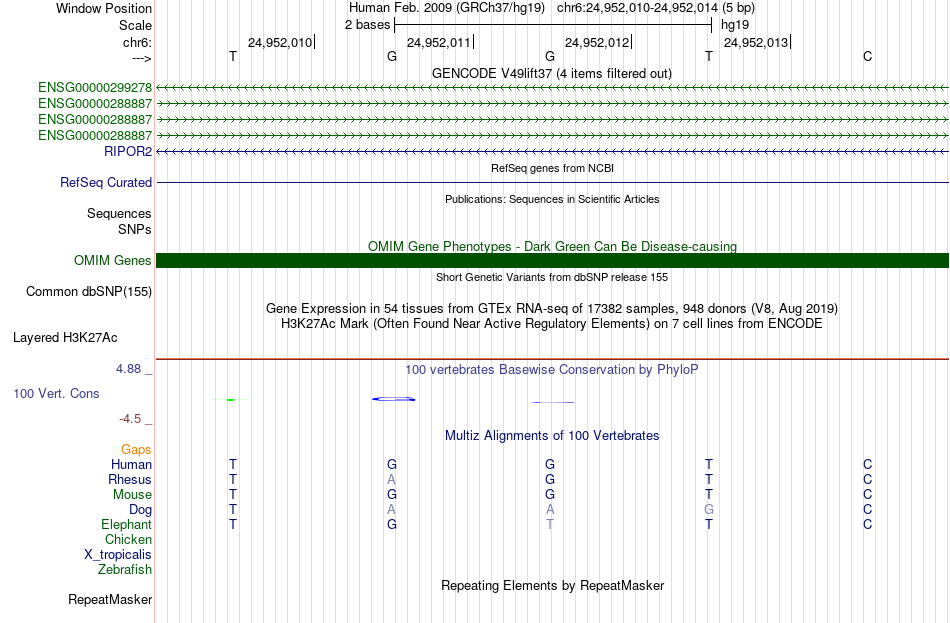Screen dimensions: 950x623
Task: Click the 24,952,011 ruler position
Action: pyautogui.click(x=439, y=42)
